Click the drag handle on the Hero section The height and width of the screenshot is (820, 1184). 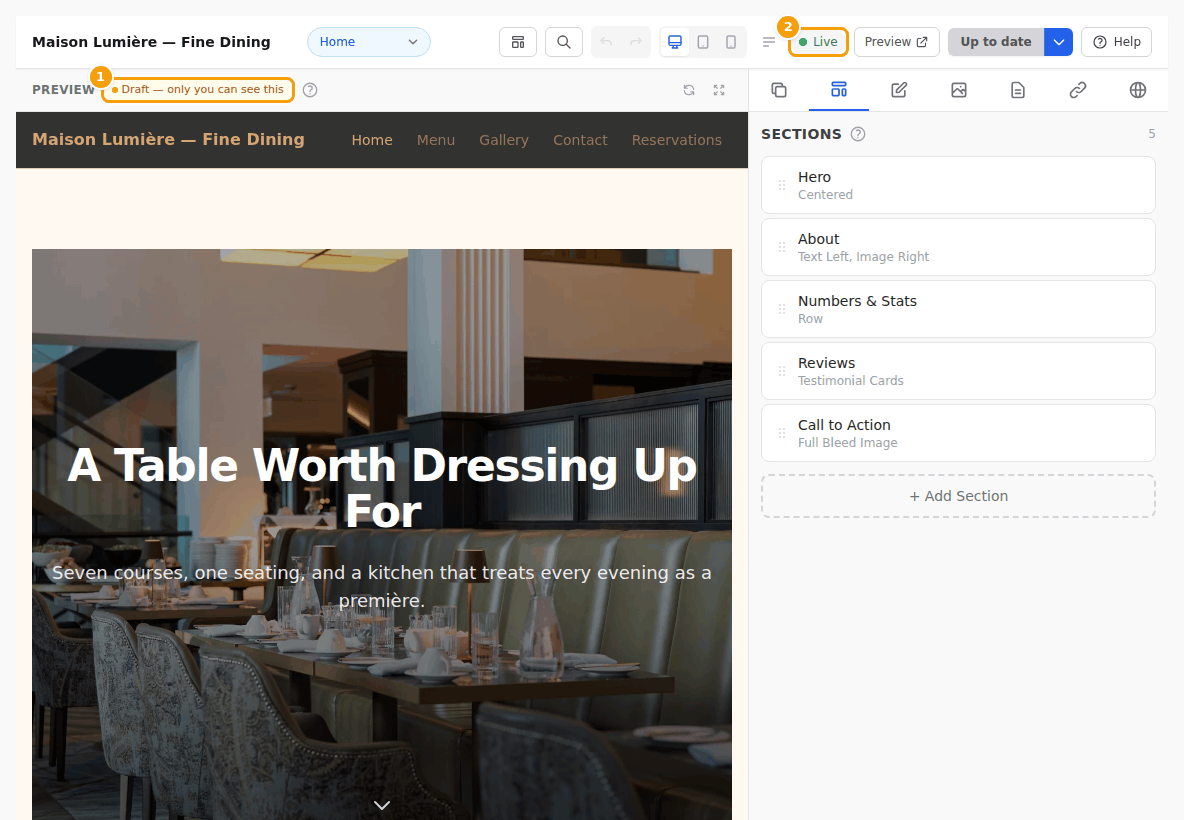coord(782,185)
